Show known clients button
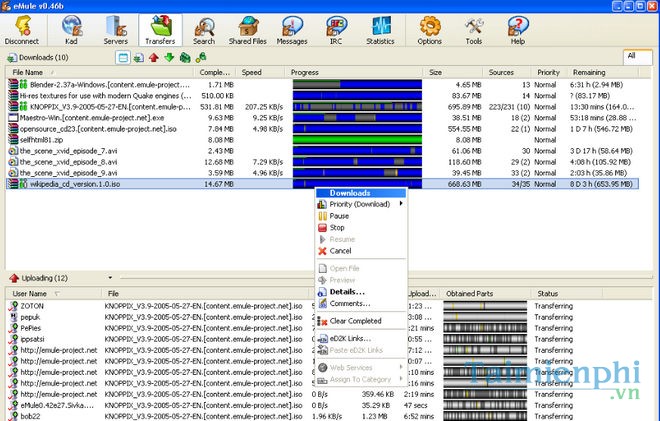 [201, 58]
